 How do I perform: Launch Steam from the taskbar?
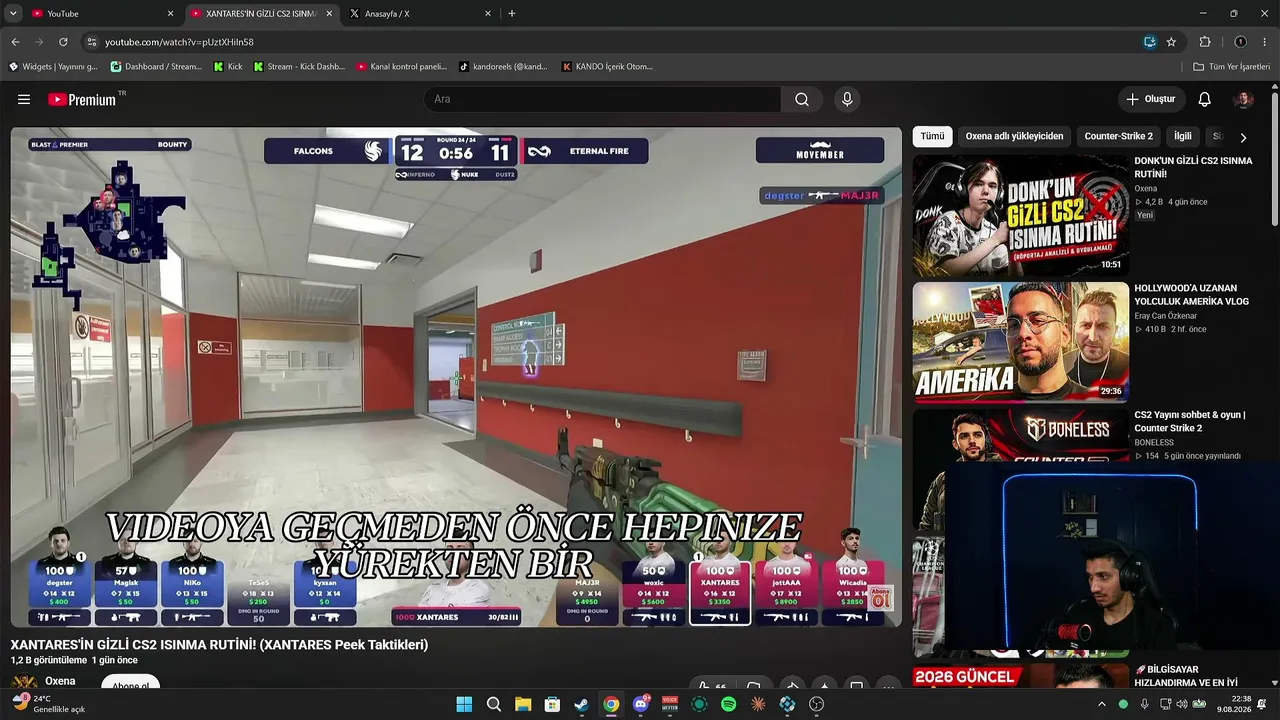tap(581, 704)
